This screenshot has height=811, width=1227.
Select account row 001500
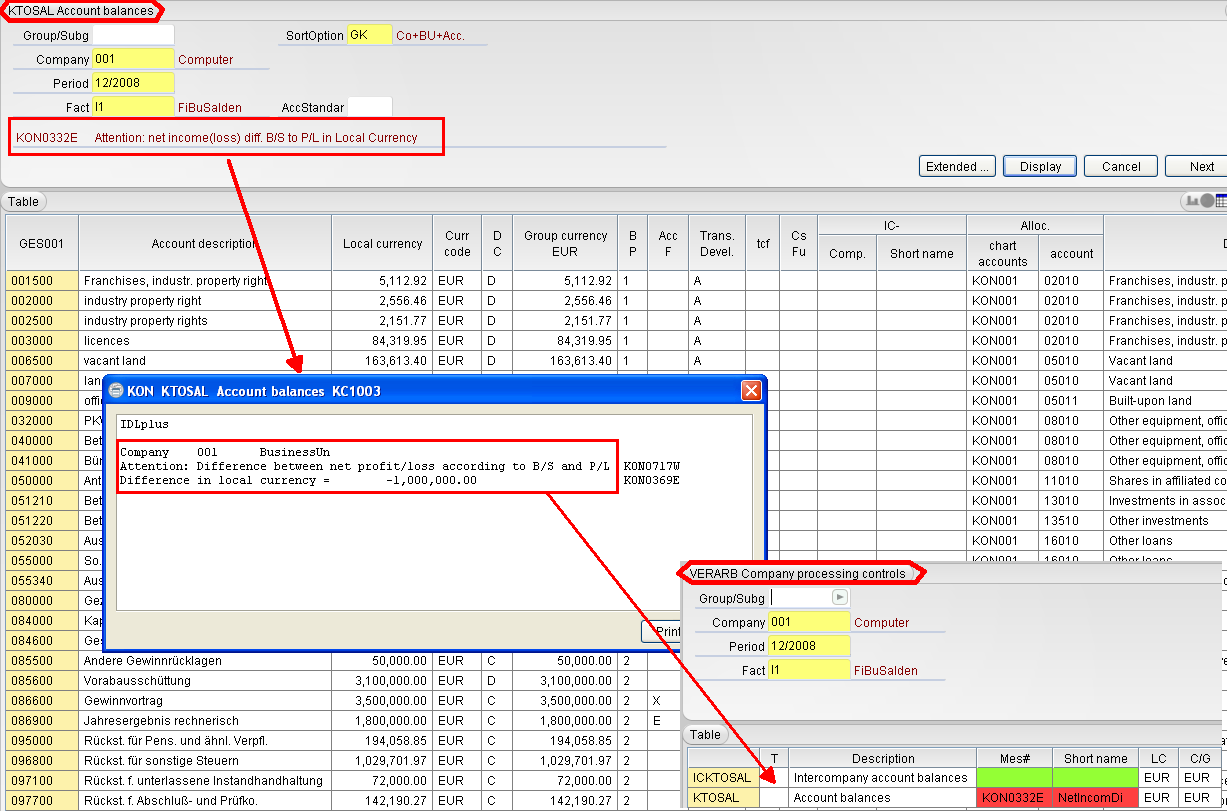coord(41,281)
